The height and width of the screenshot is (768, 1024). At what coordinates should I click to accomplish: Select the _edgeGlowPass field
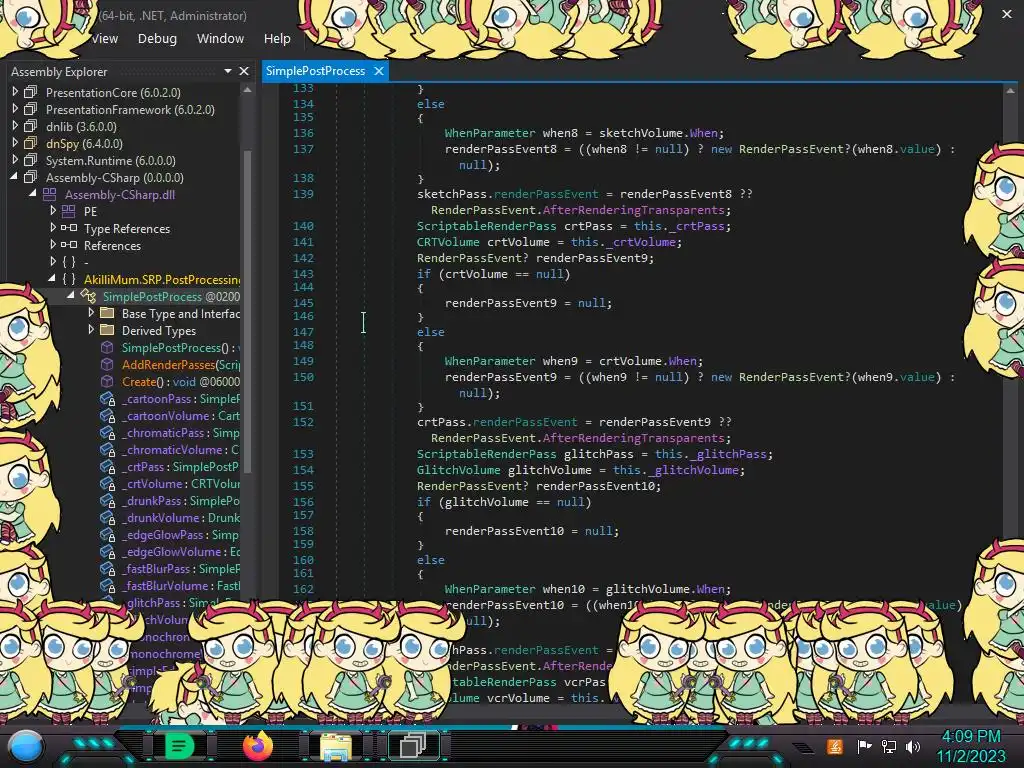point(181,534)
